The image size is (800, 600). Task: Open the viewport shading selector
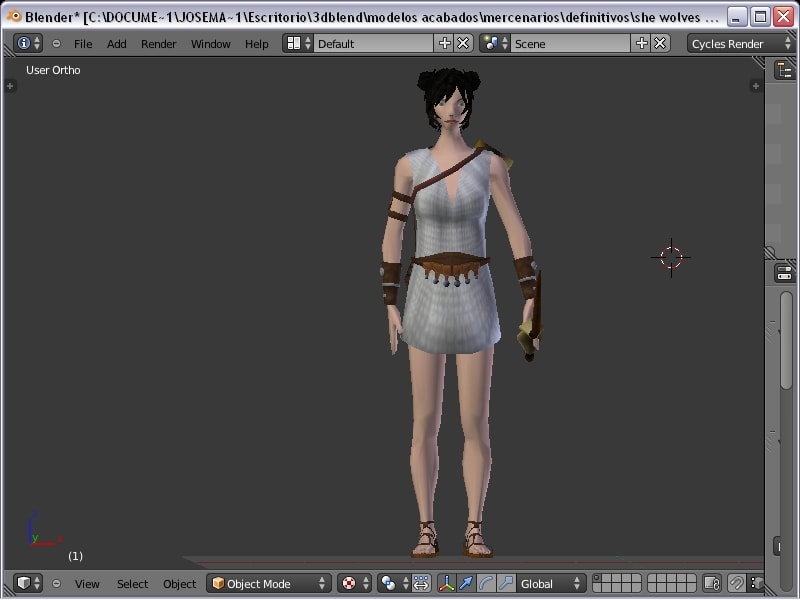[354, 583]
